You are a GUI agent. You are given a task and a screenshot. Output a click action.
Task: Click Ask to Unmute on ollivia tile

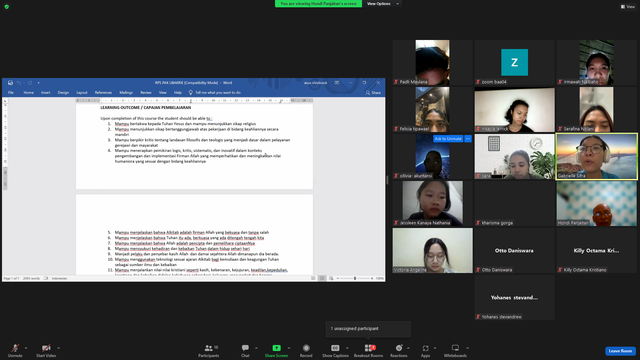[x=448, y=139]
